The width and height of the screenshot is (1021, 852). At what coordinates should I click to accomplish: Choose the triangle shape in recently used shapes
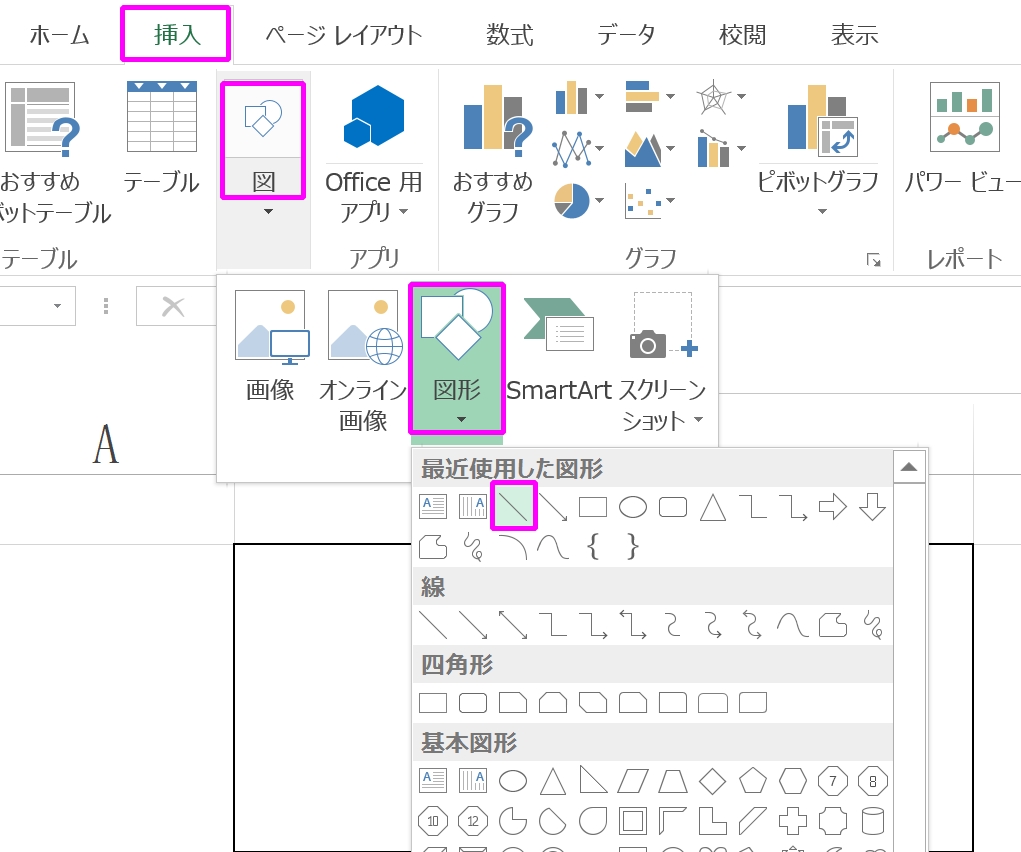point(712,507)
